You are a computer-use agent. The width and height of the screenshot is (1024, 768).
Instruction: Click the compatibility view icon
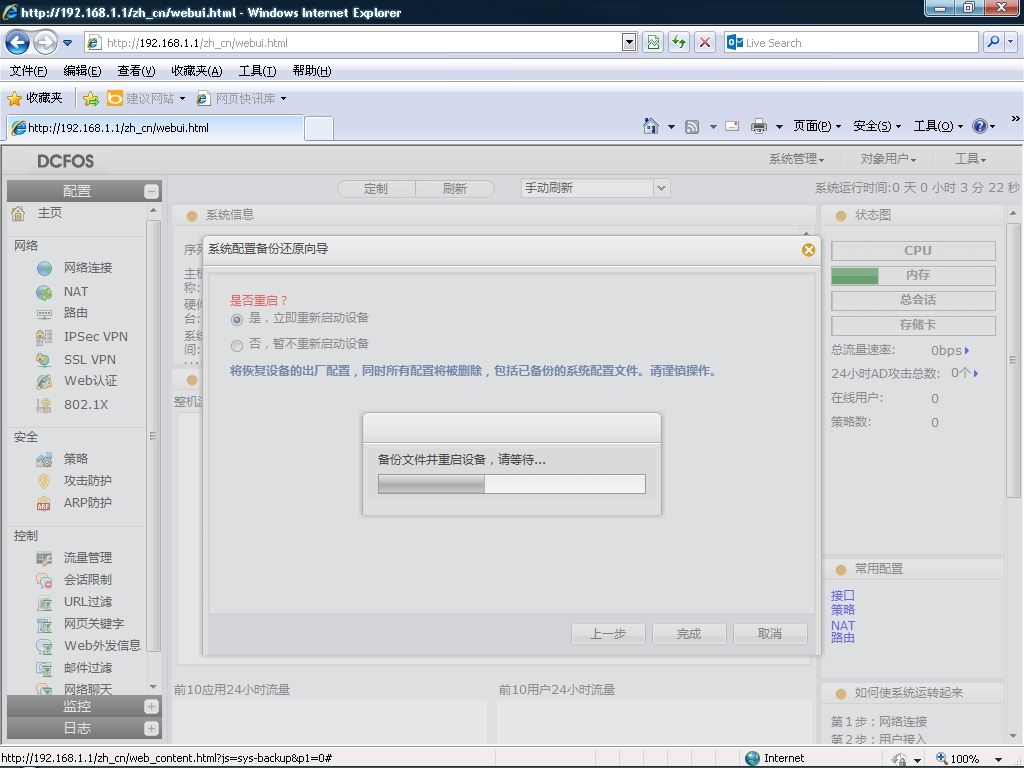click(653, 42)
